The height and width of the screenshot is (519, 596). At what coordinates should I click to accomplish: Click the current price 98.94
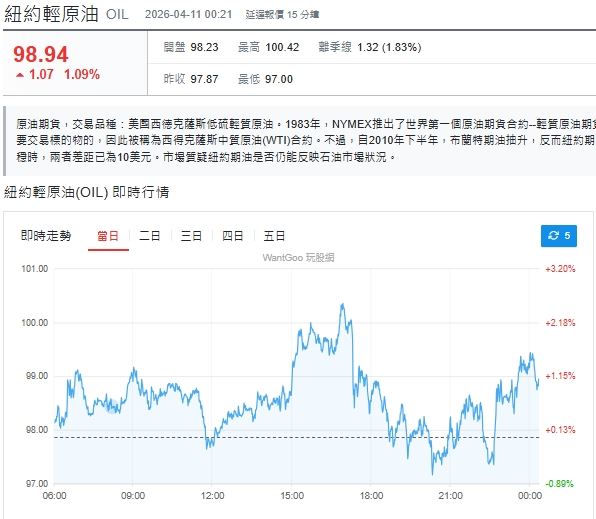[41, 54]
